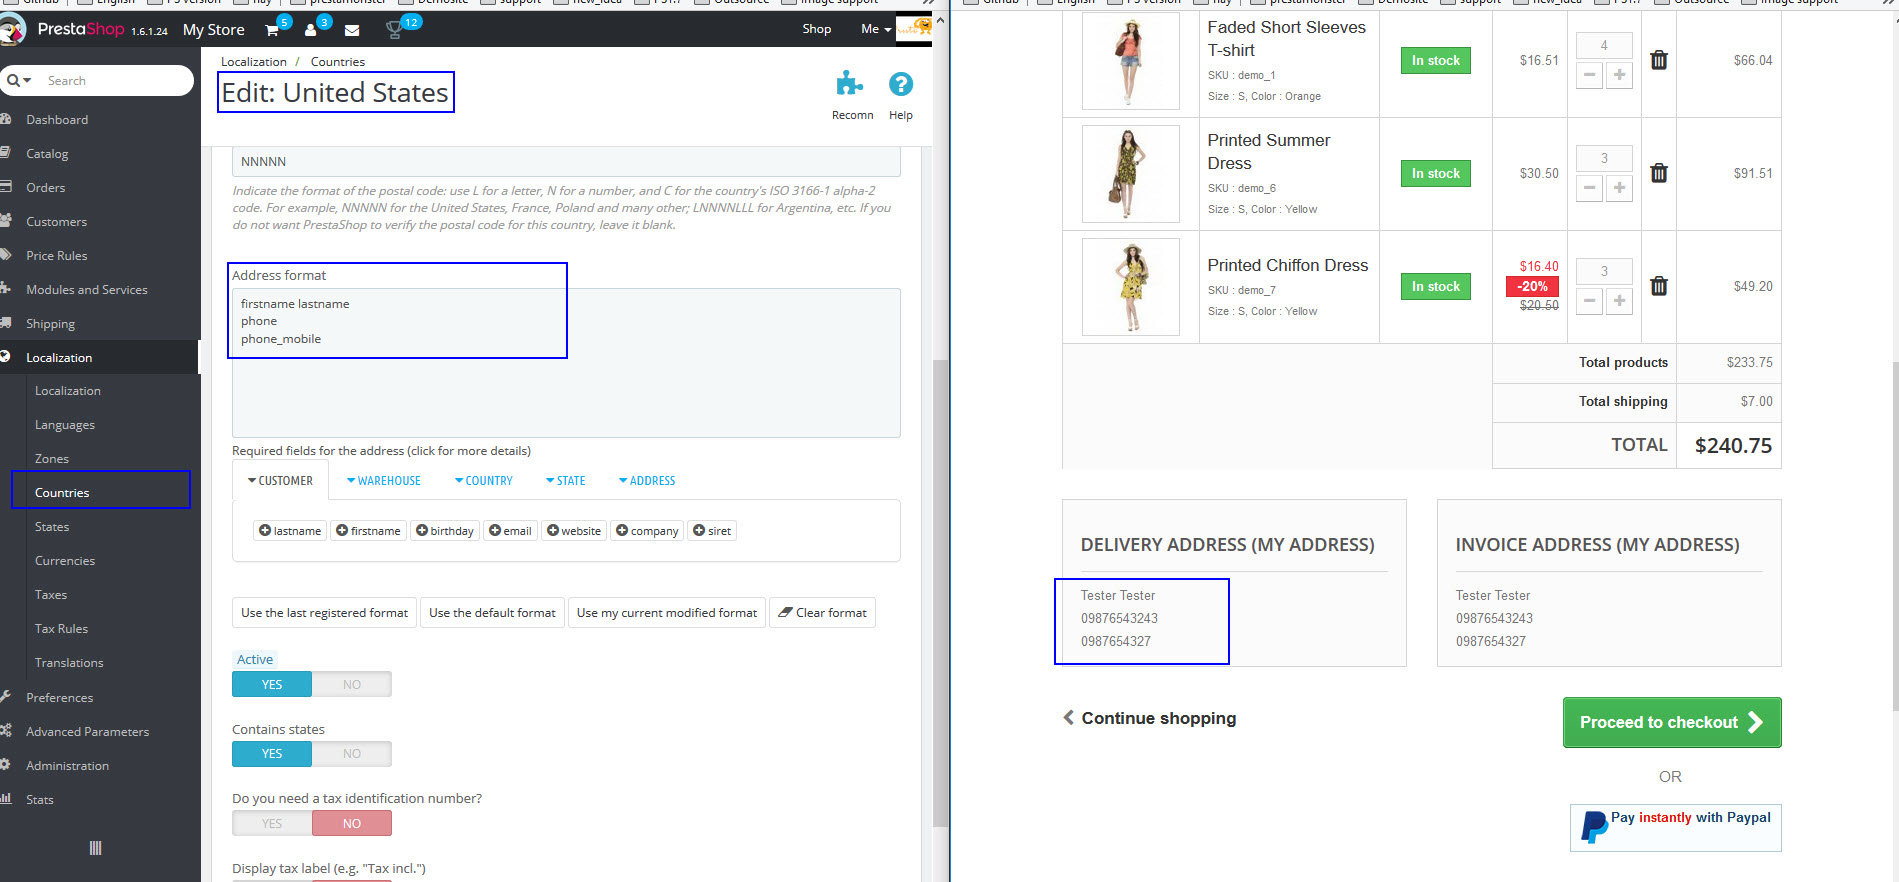This screenshot has height=882, width=1899.
Task: Open the trophy notifications icon in header
Action: (x=394, y=30)
